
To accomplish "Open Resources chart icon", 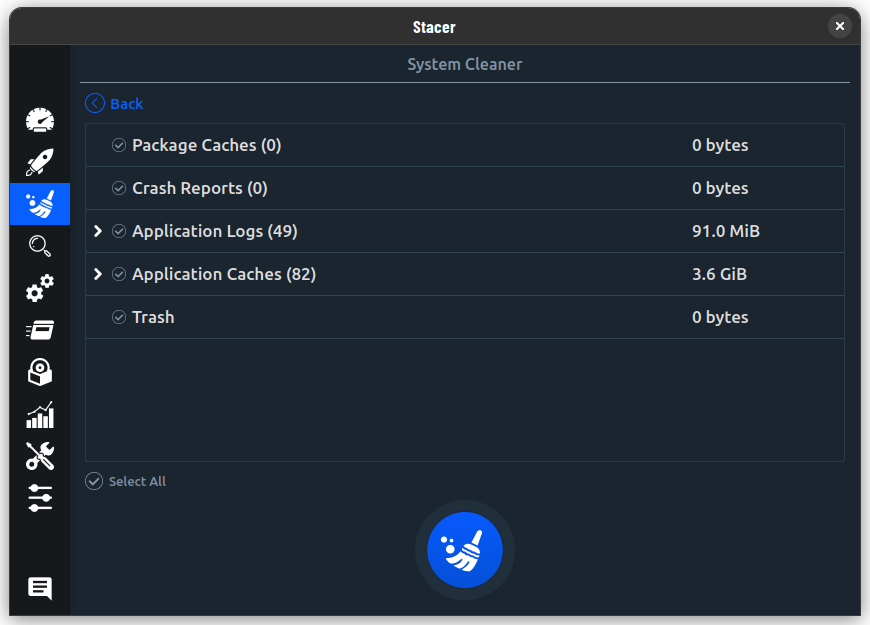I will tap(40, 415).
